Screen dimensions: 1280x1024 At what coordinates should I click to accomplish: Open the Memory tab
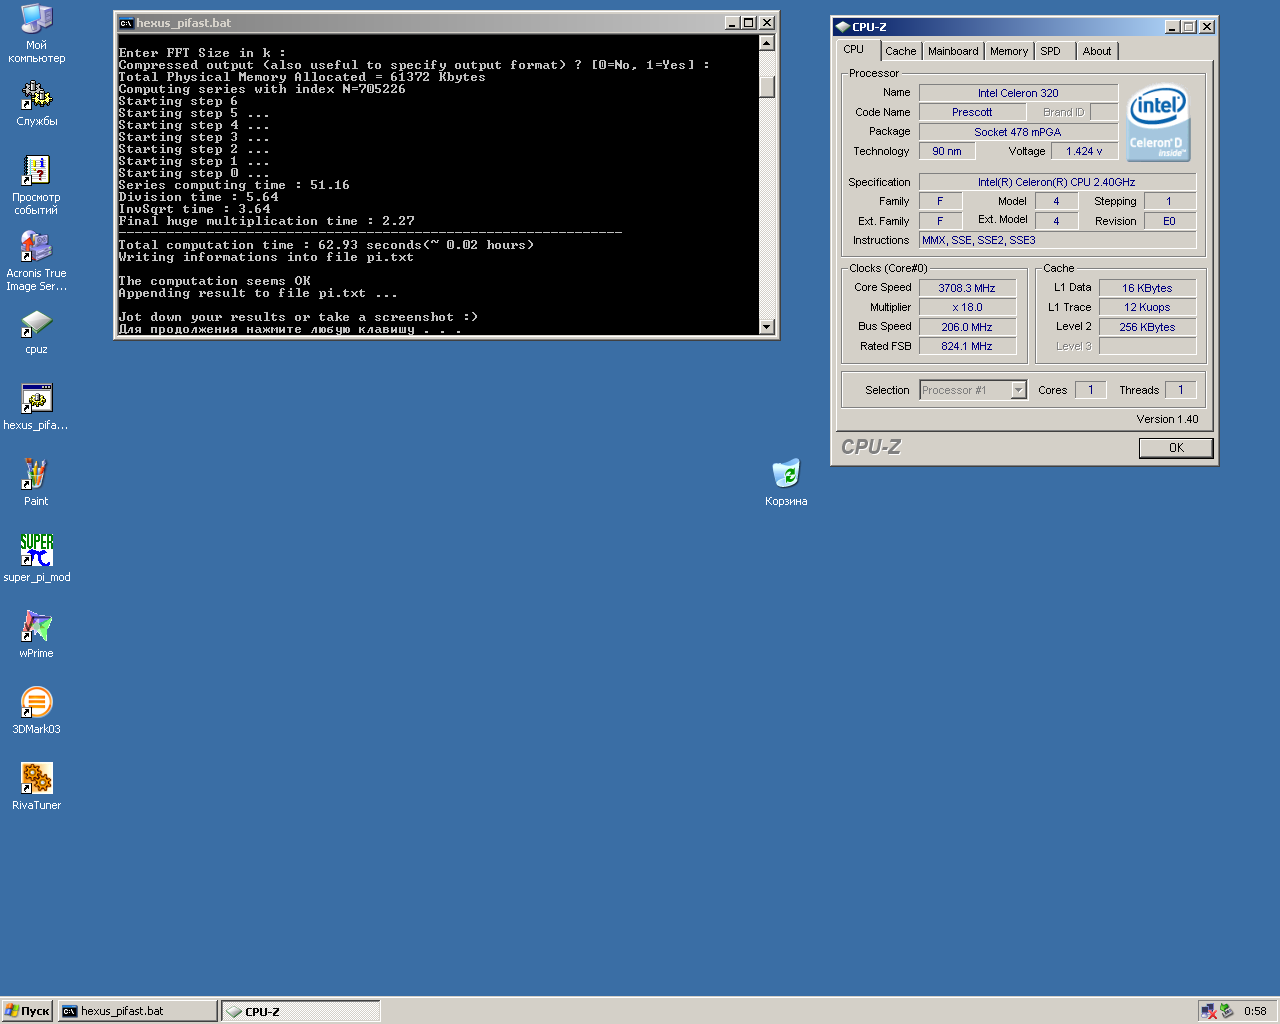coord(1009,51)
